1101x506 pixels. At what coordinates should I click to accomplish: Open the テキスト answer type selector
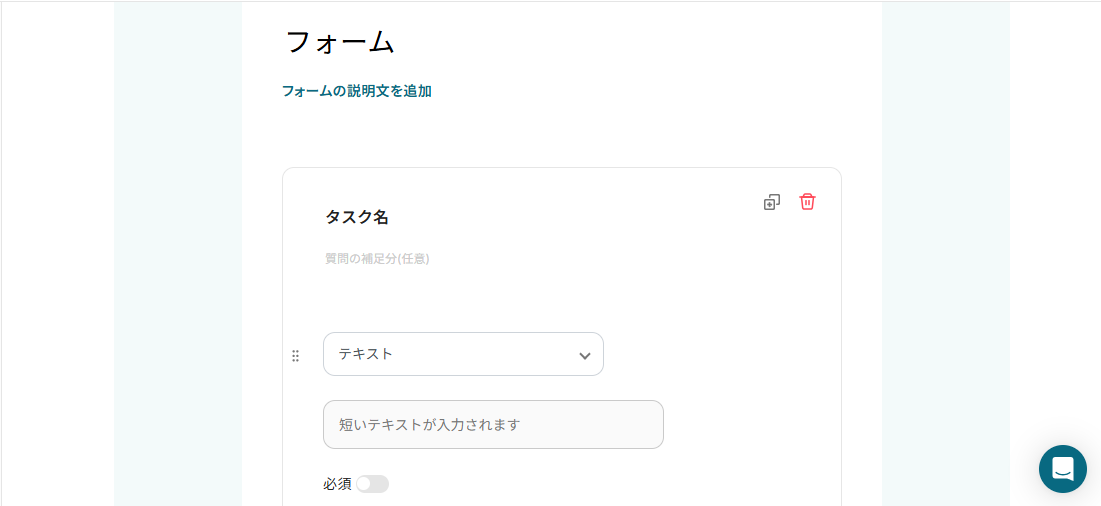click(450, 354)
